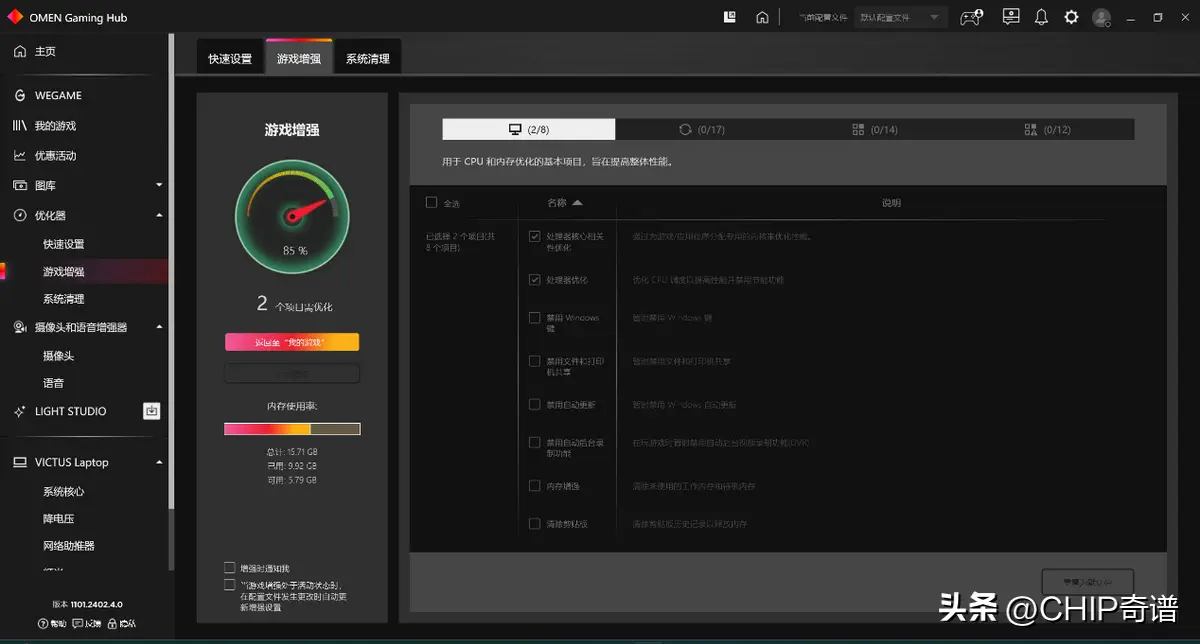The image size is (1200, 644).
Task: Enable the 内存清理 checkbox
Action: coord(535,486)
